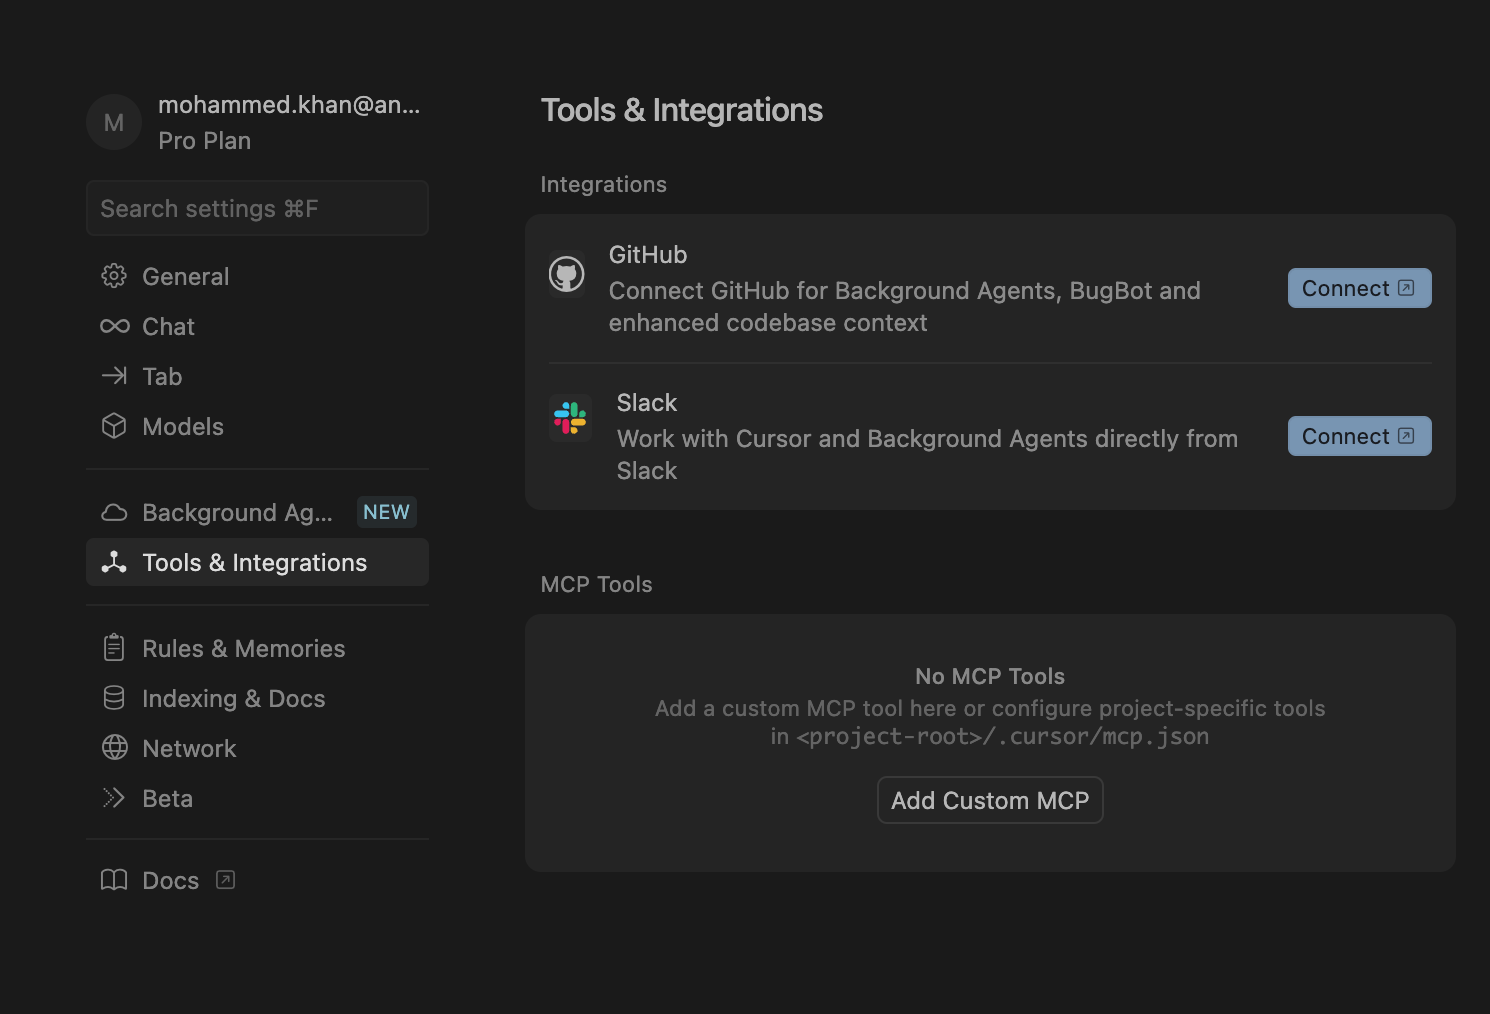This screenshot has width=1490, height=1014.
Task: Click the Network globe icon
Action: 114,748
